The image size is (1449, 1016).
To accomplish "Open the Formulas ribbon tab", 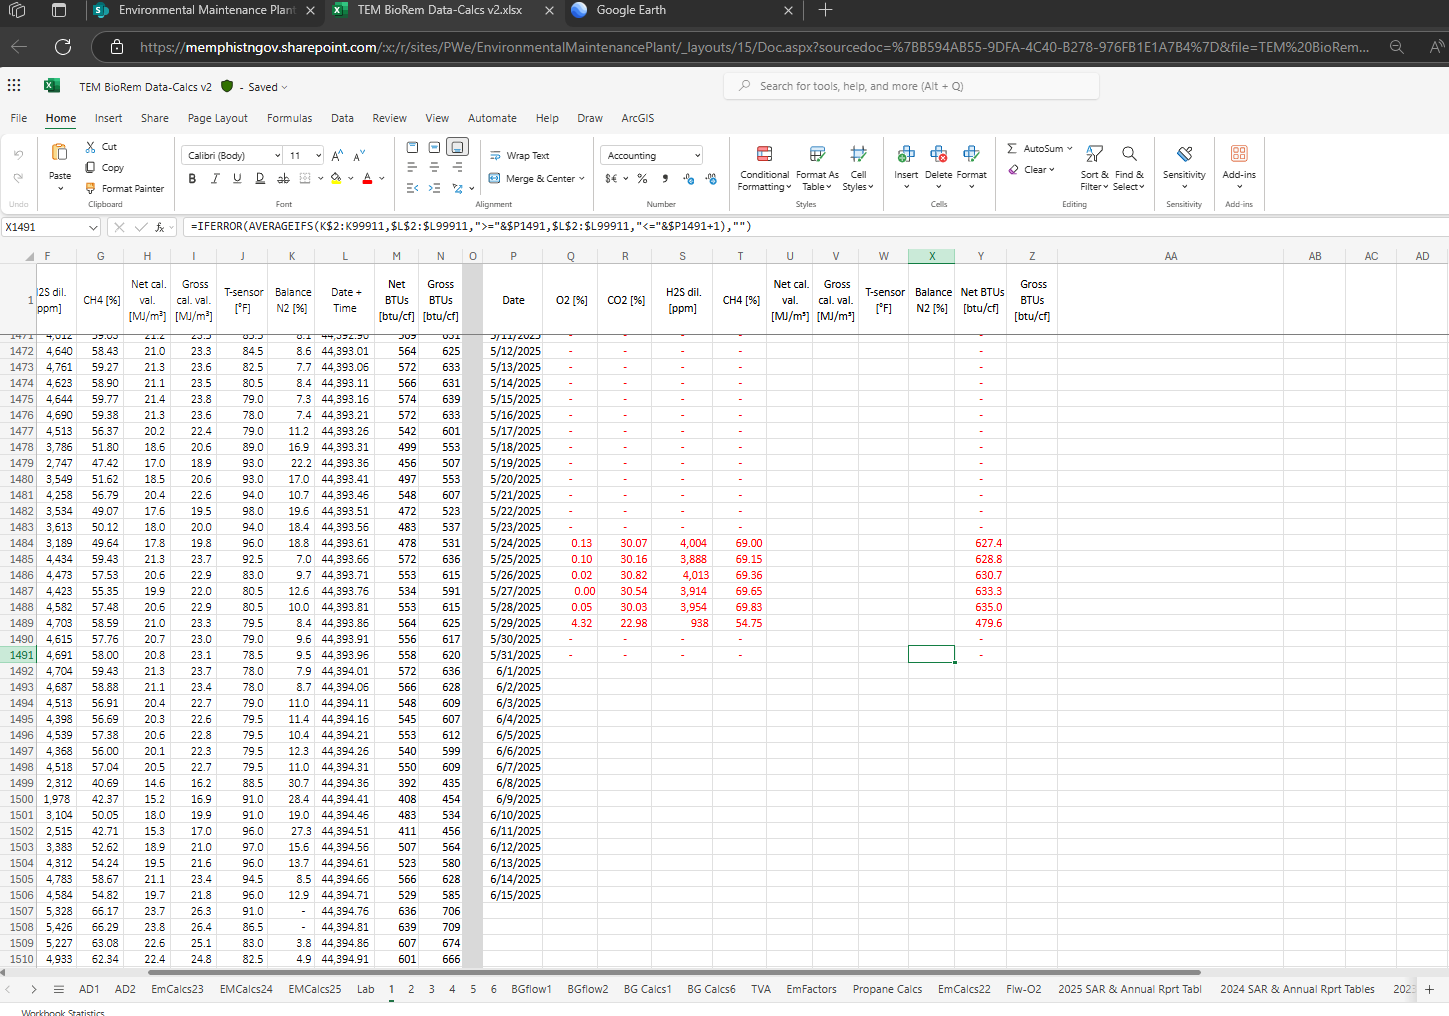I will click(289, 118).
